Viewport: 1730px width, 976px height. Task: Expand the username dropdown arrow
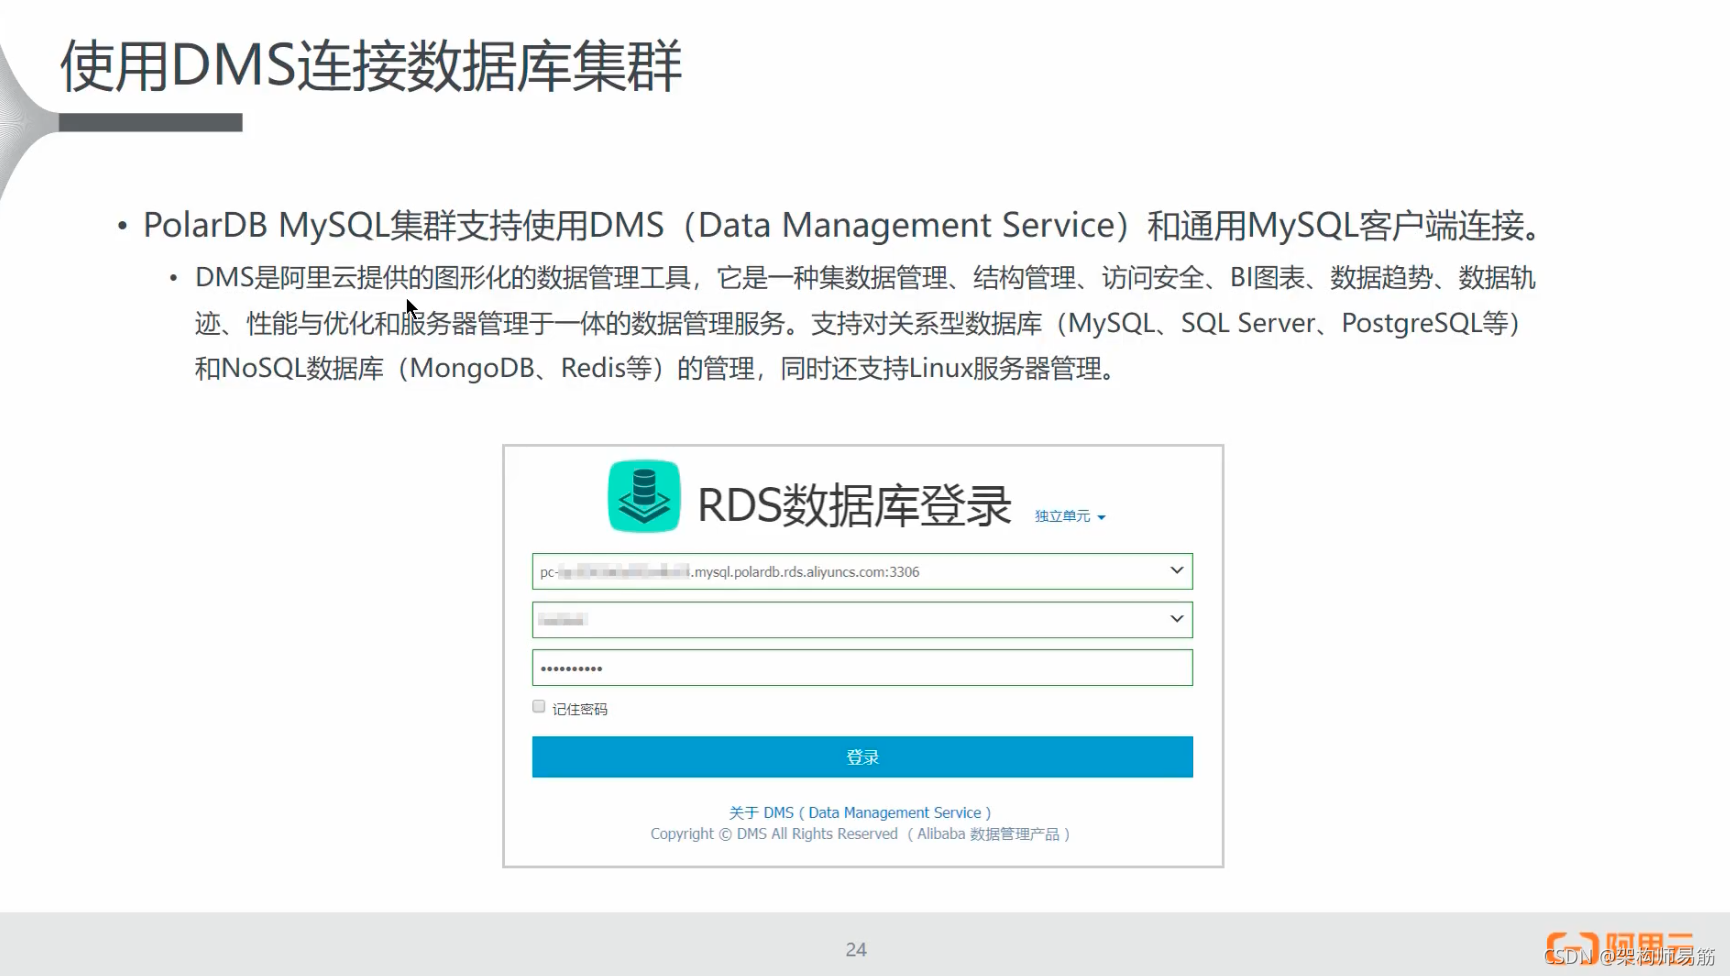click(1177, 619)
